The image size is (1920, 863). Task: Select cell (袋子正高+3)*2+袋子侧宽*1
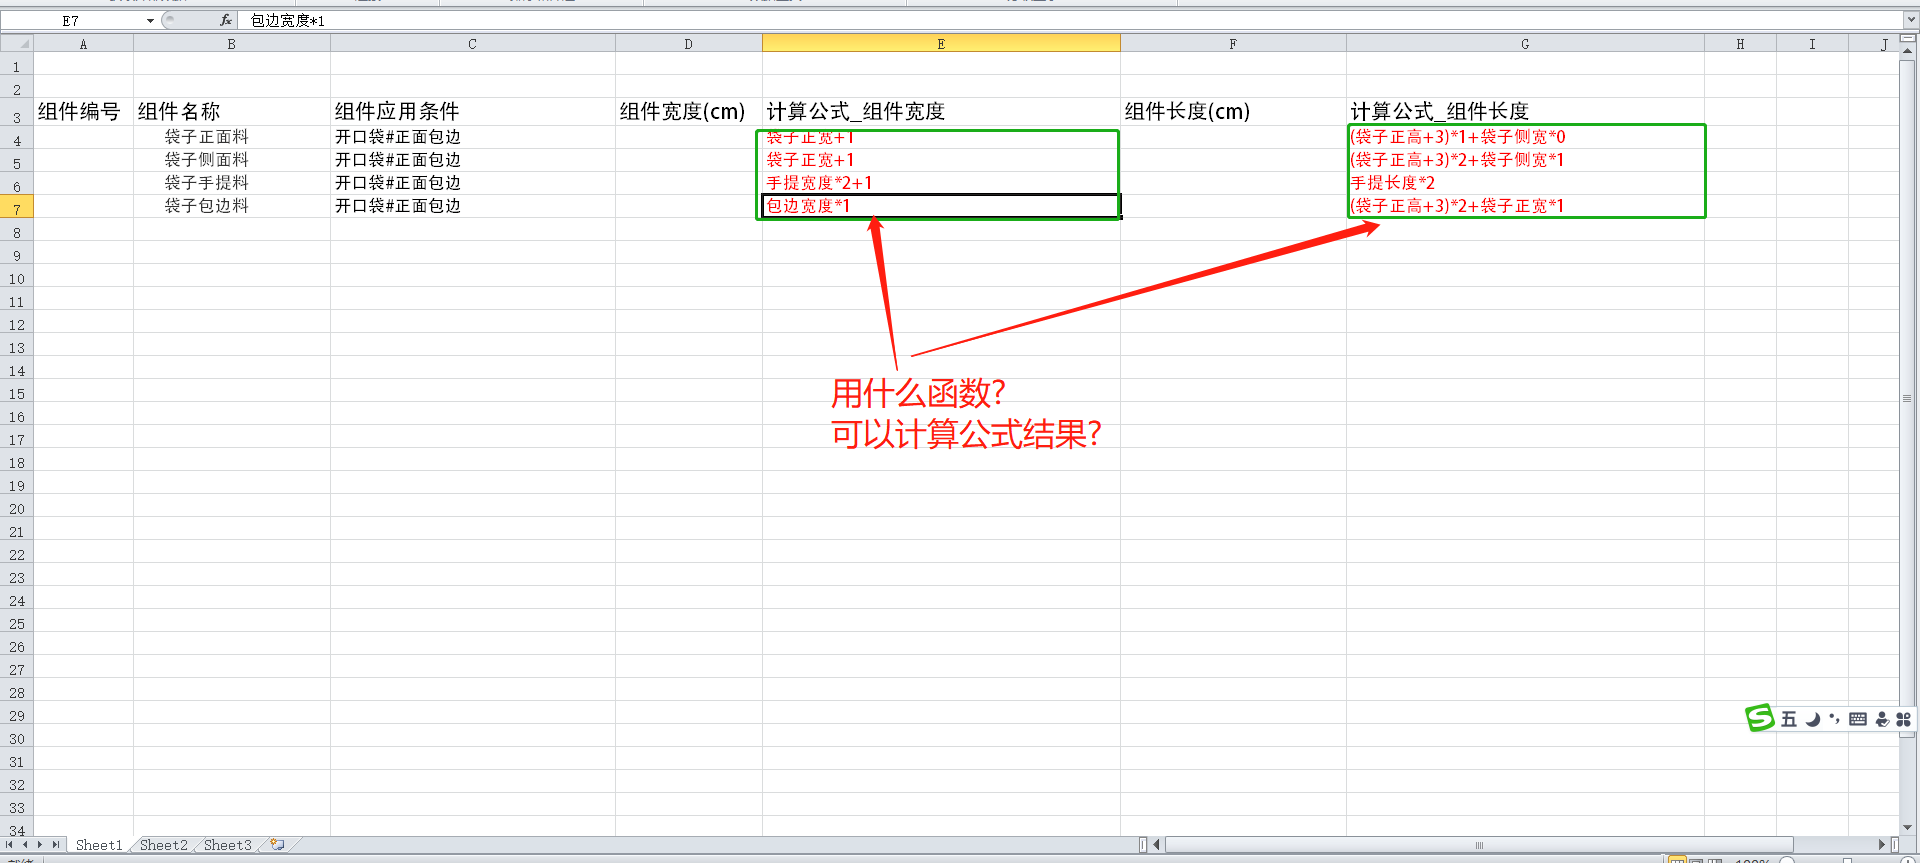point(1525,160)
